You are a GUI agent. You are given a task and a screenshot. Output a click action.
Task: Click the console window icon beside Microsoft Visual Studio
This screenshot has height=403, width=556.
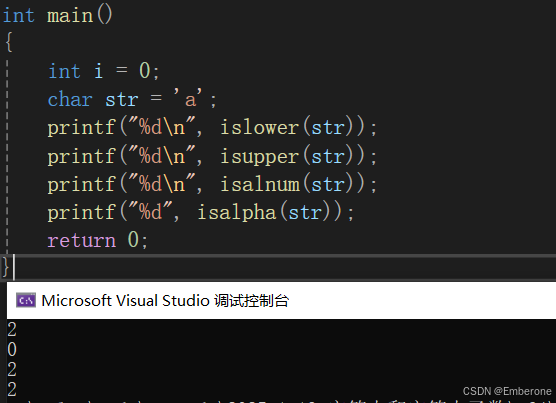click(26, 301)
